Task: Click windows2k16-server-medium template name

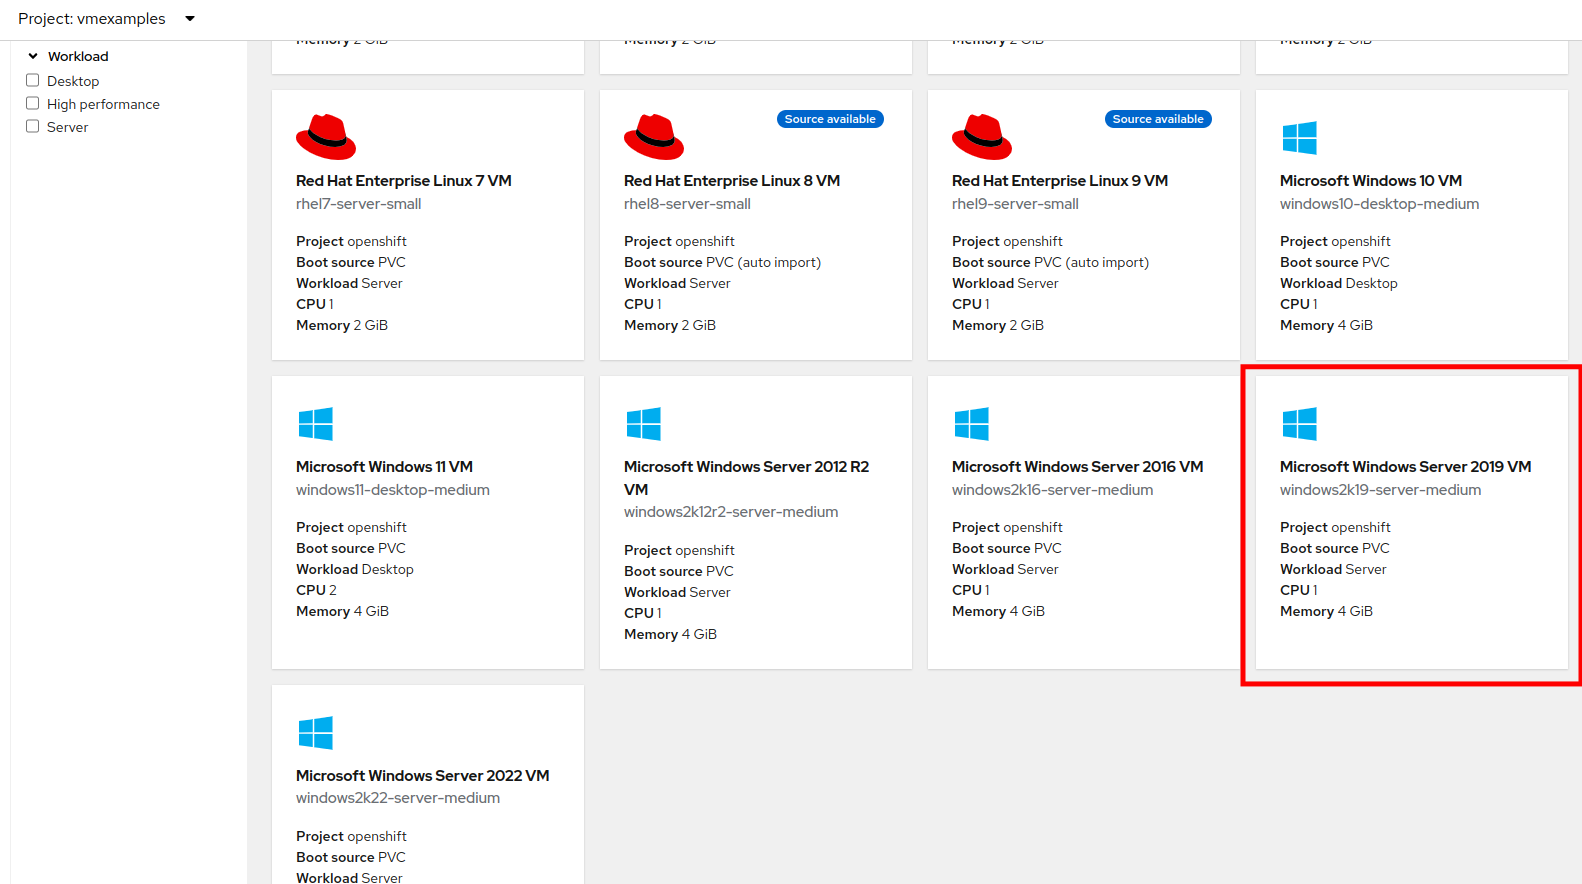Action: [x=1053, y=490]
